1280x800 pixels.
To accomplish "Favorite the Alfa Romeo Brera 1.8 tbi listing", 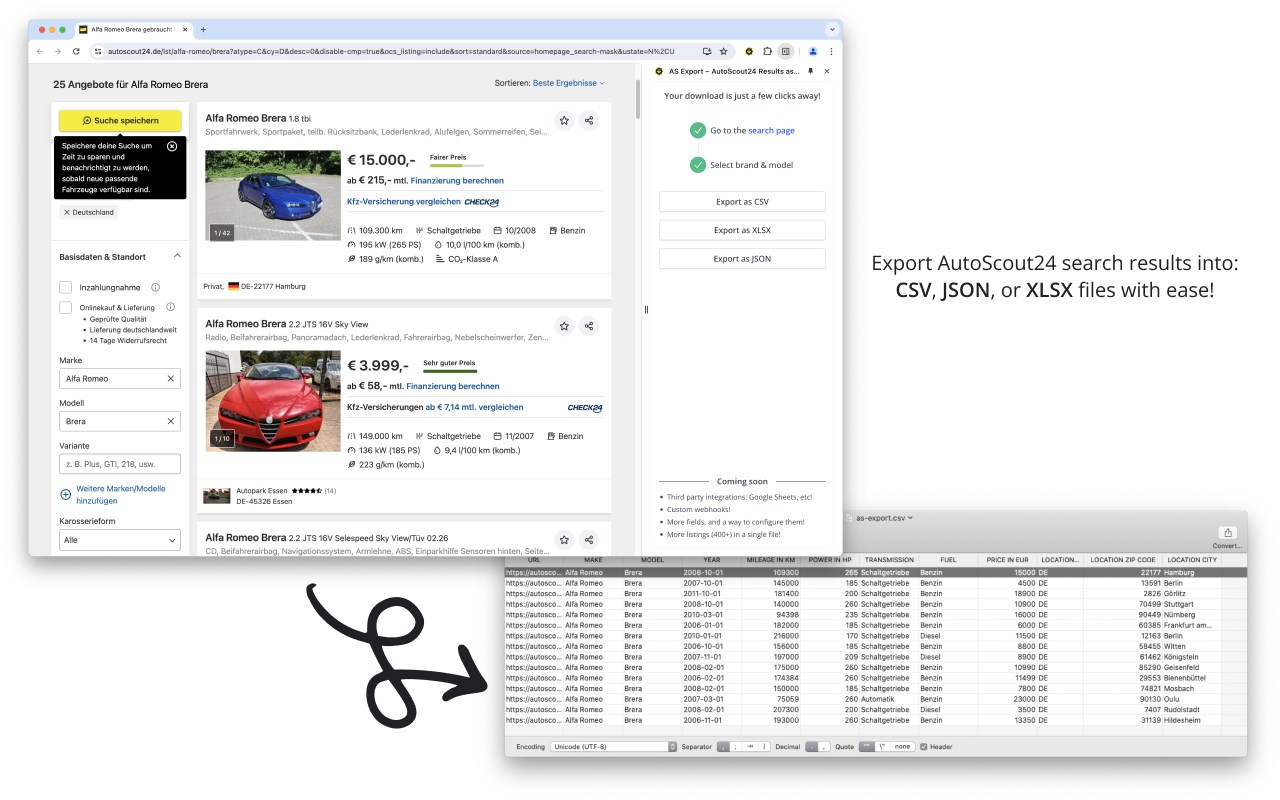I will coord(564,120).
